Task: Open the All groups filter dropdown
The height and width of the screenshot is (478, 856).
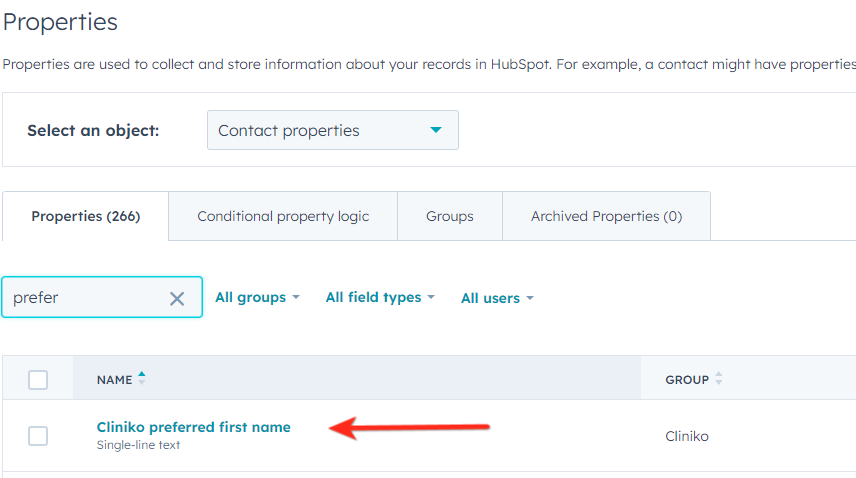Action: pyautogui.click(x=257, y=297)
